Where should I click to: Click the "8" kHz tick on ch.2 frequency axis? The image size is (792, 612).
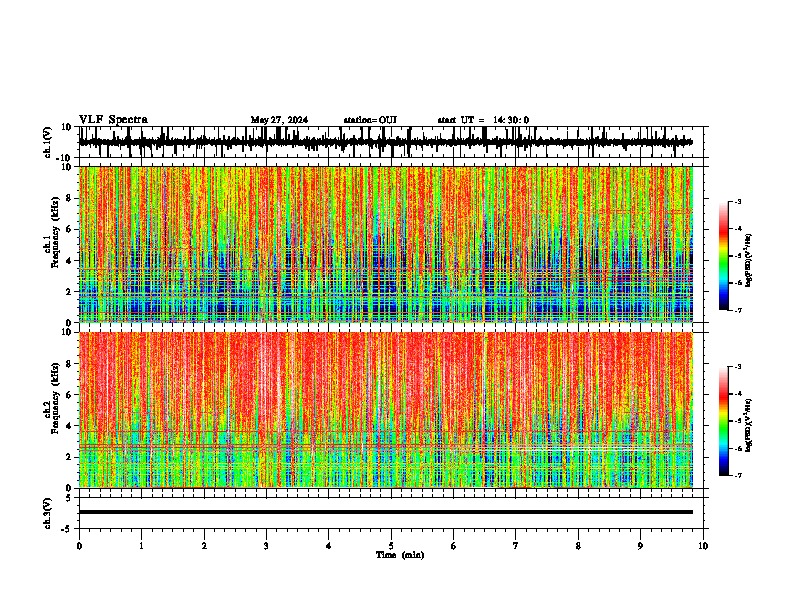point(69,364)
